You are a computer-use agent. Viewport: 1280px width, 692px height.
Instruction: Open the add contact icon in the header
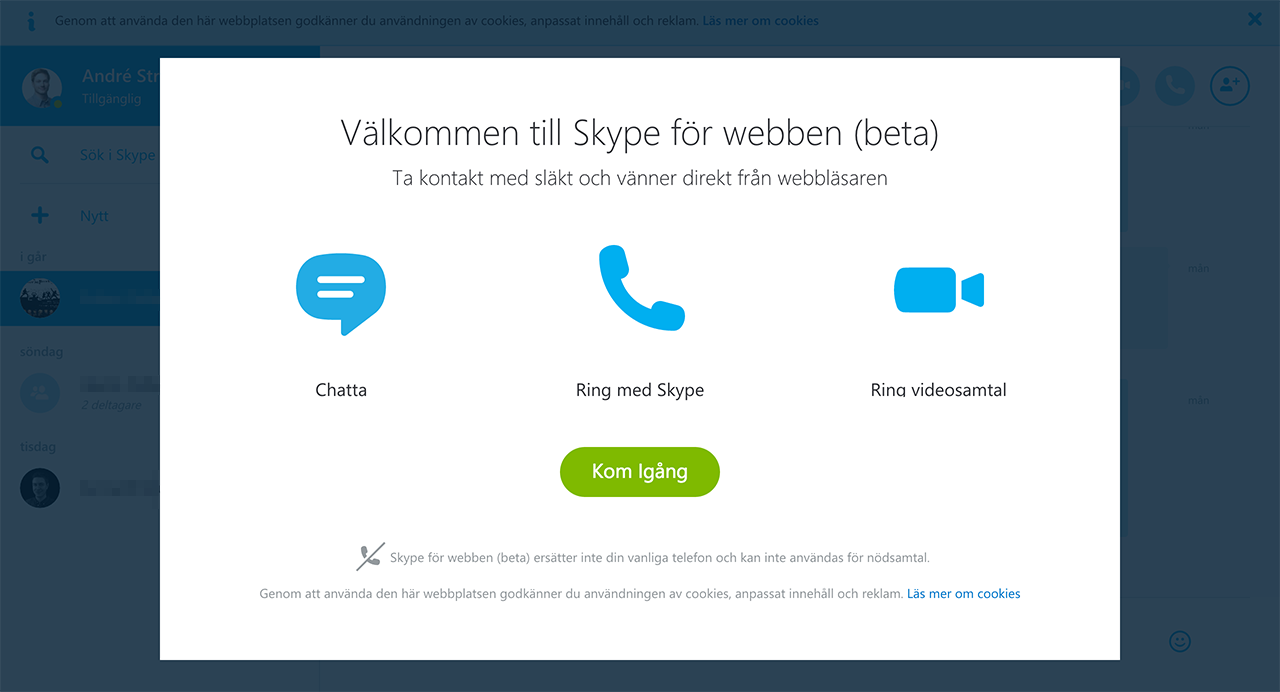point(1229,86)
